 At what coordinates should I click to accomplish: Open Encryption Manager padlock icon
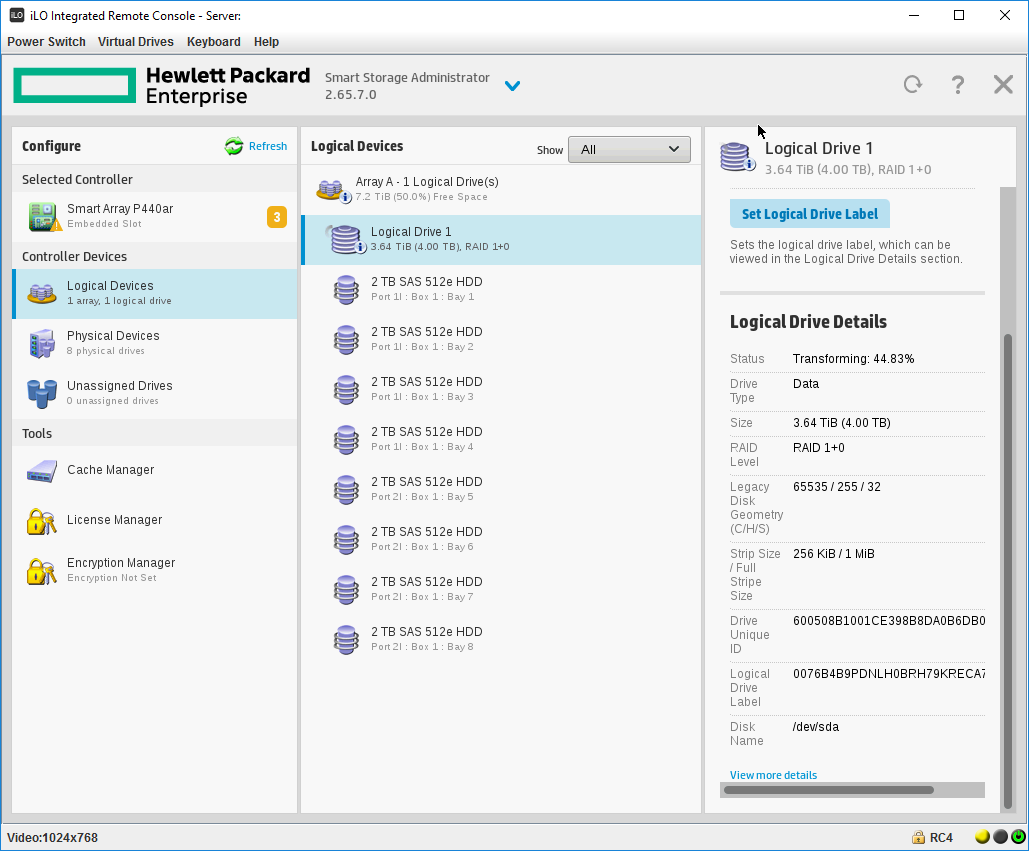pos(41,571)
